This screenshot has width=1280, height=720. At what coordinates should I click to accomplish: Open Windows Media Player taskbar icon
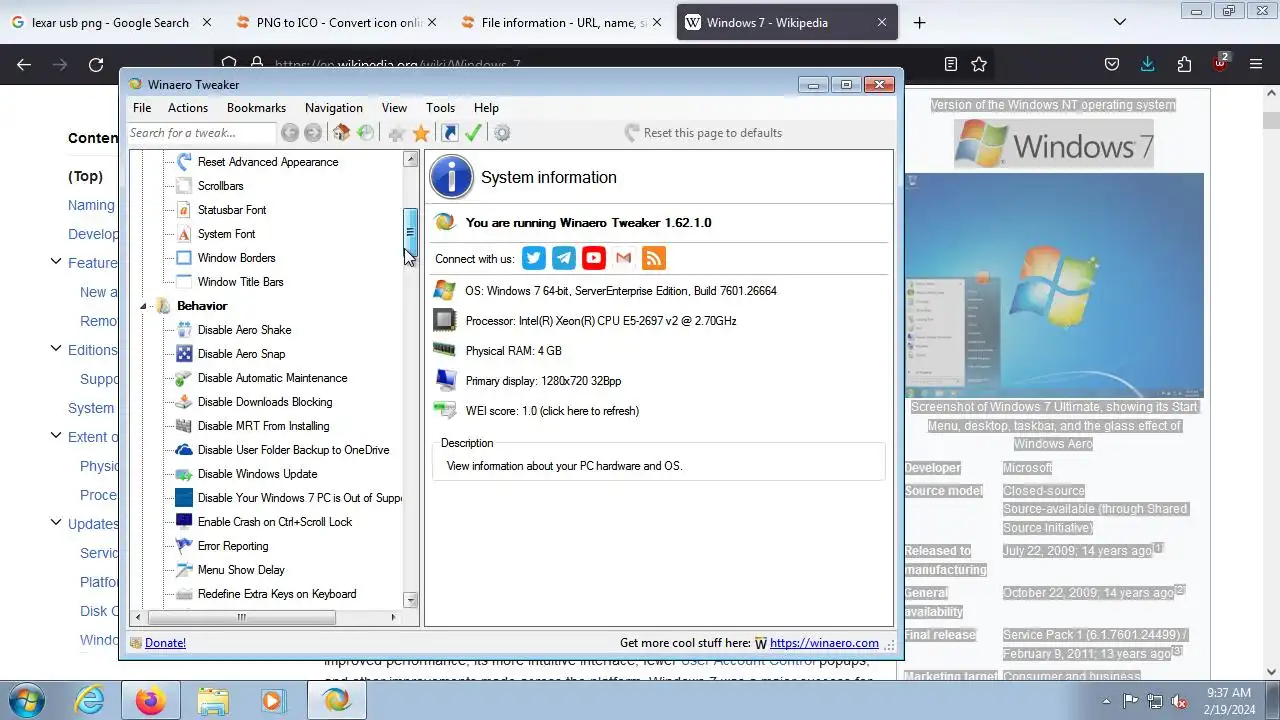point(273,700)
